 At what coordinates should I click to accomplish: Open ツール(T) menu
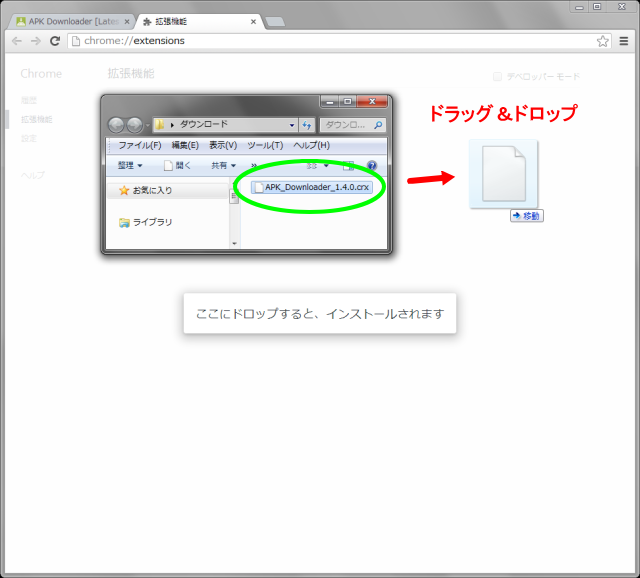(265, 145)
